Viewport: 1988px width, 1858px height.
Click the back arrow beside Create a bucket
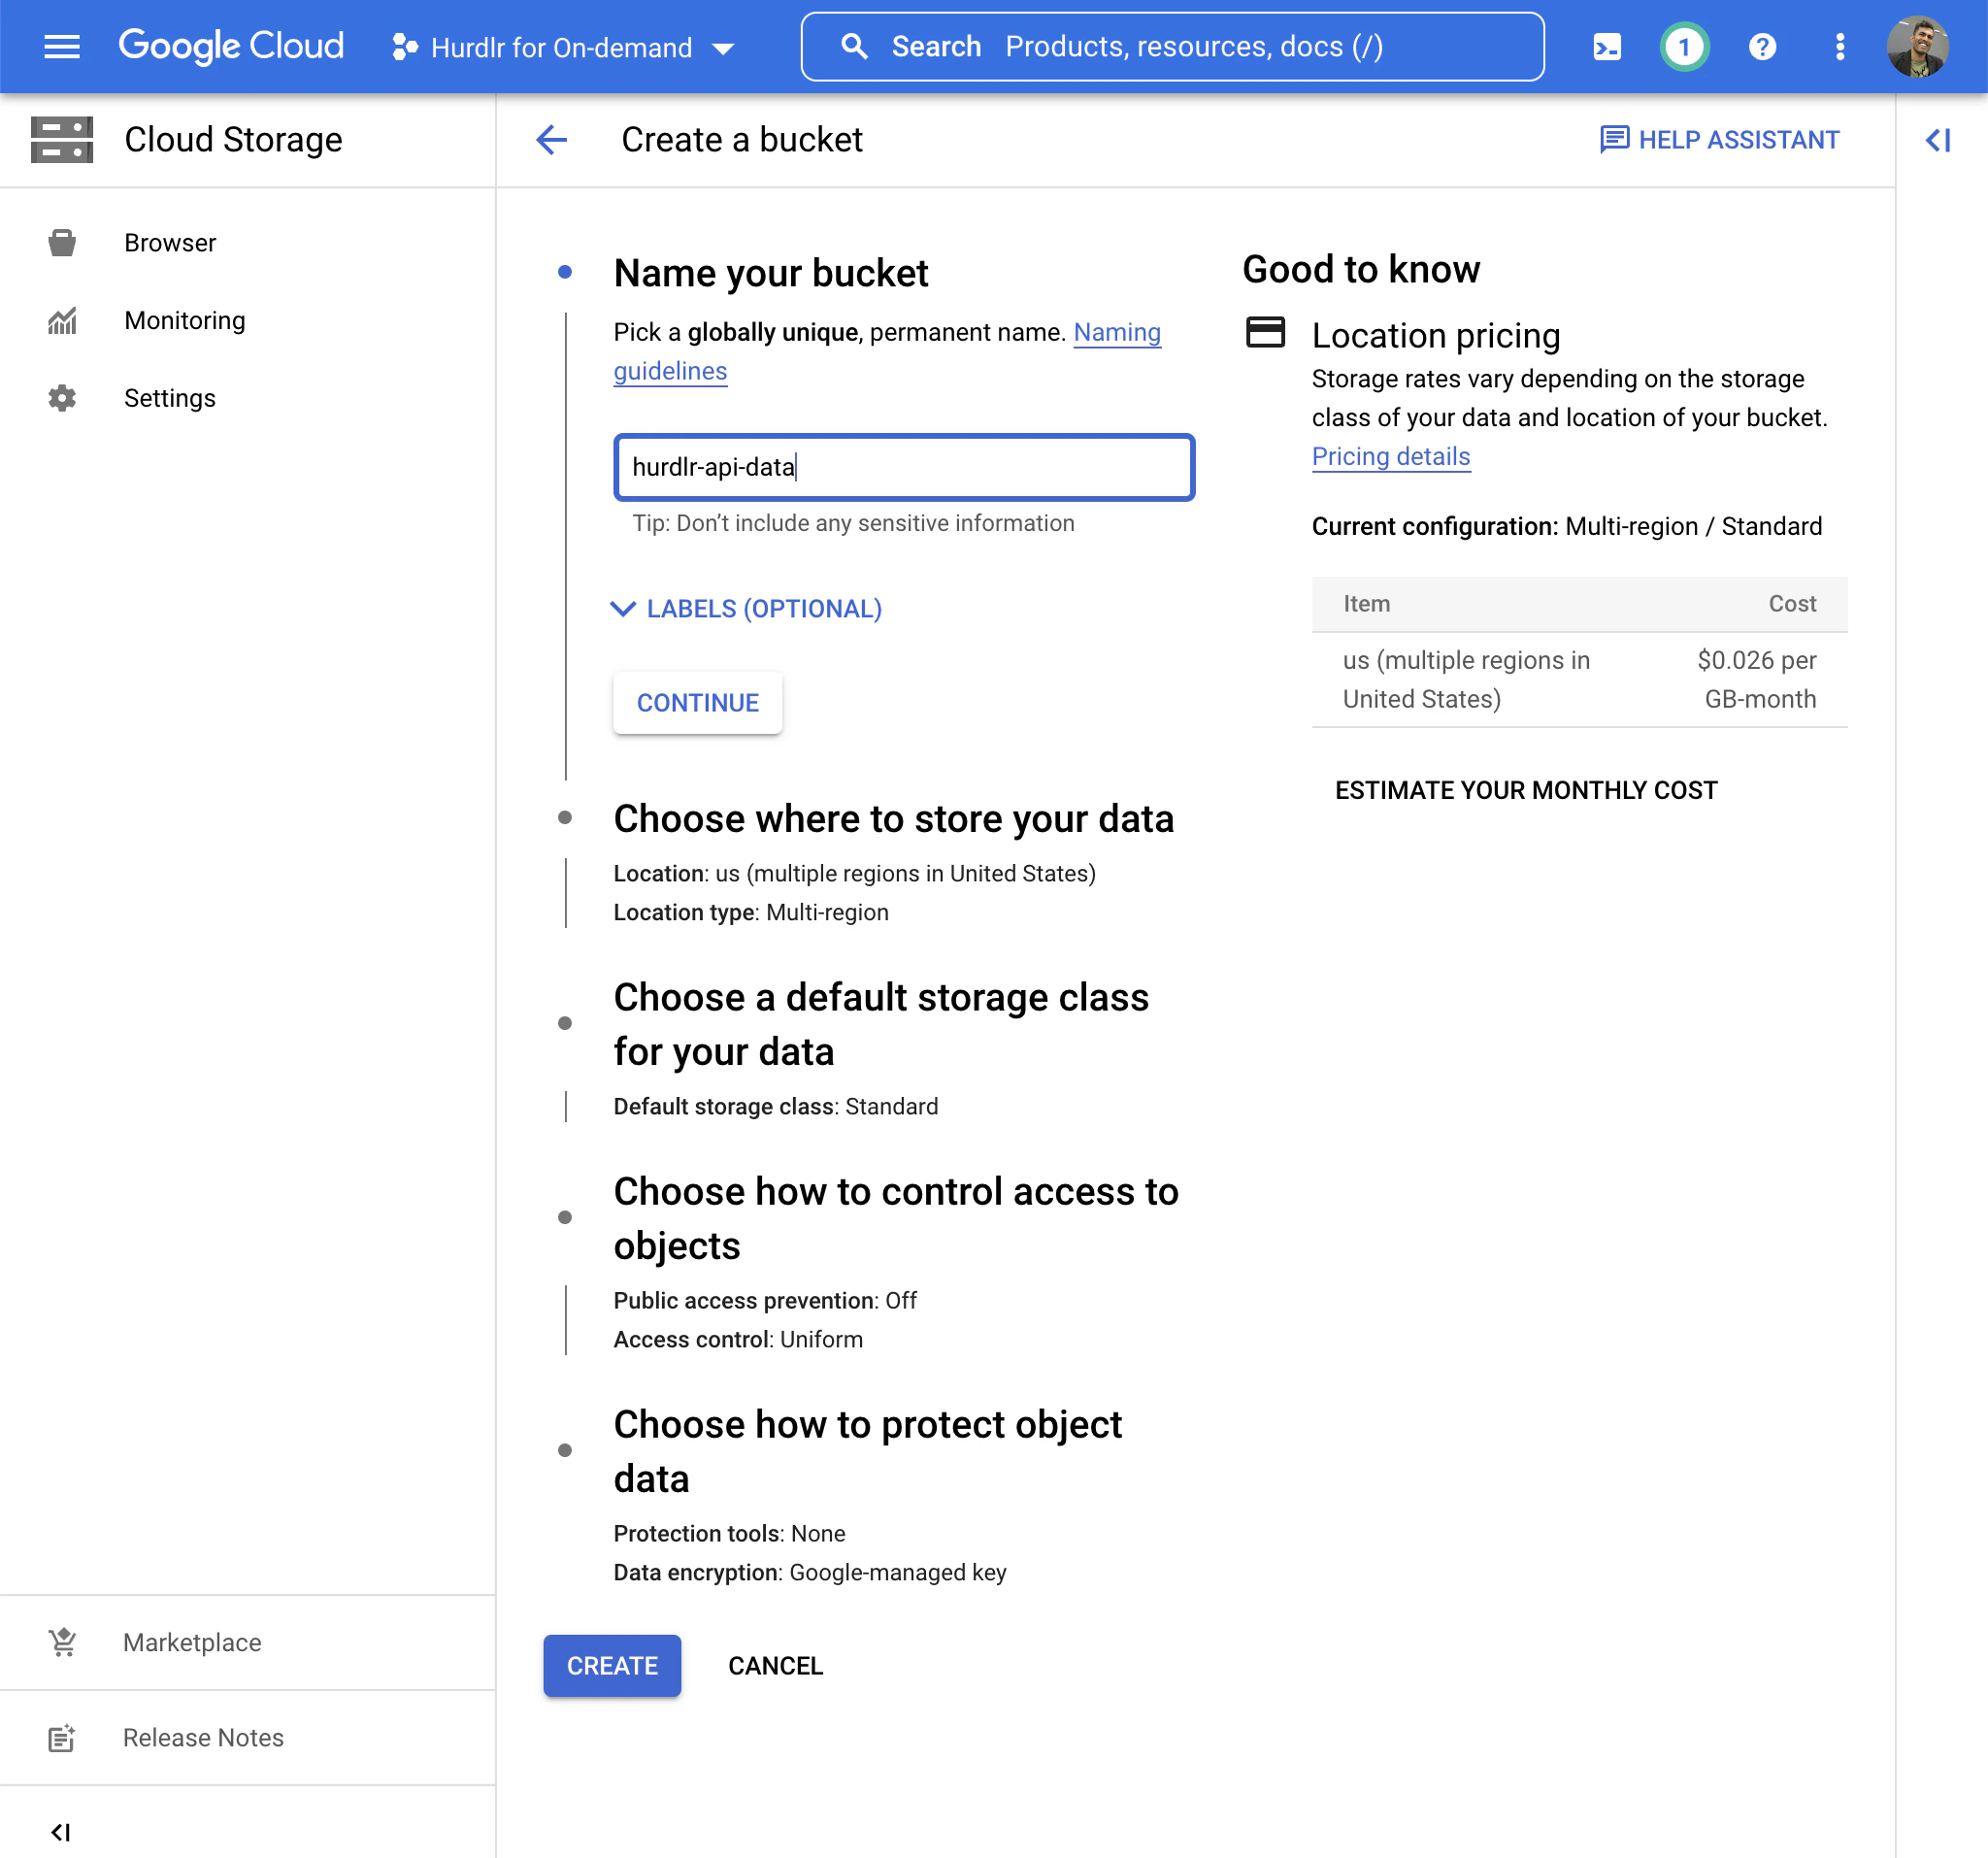tap(551, 140)
